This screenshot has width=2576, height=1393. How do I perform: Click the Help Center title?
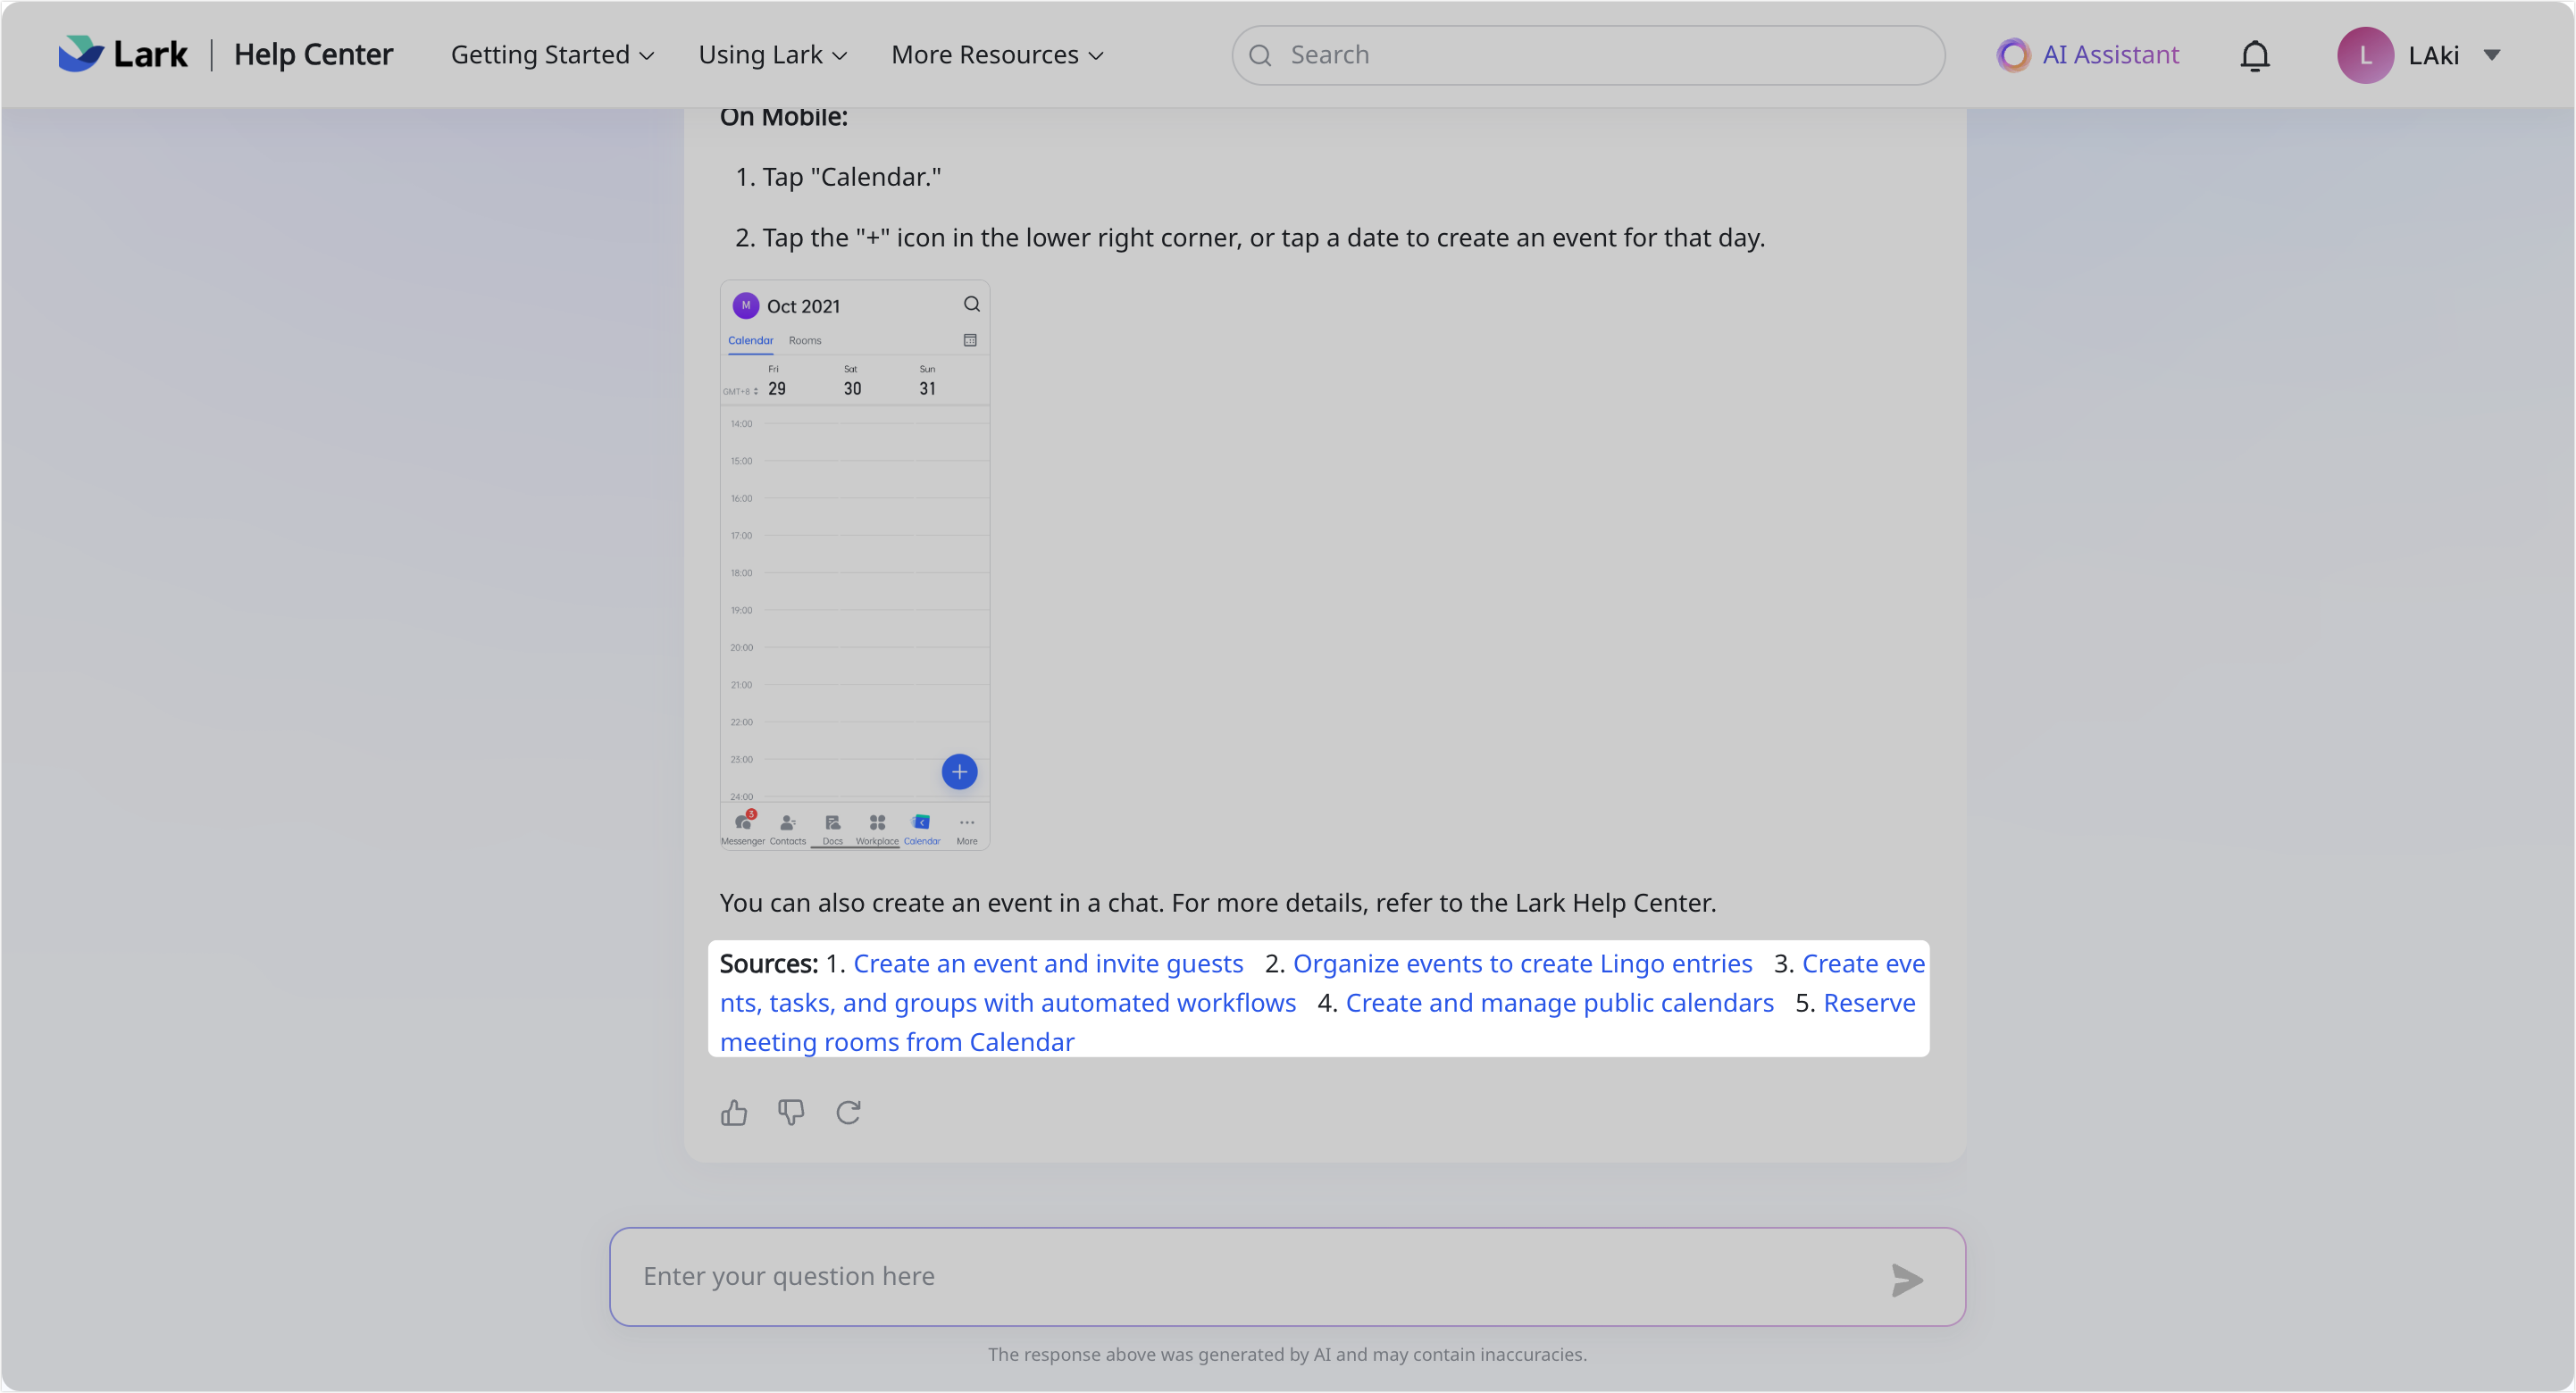tap(313, 54)
